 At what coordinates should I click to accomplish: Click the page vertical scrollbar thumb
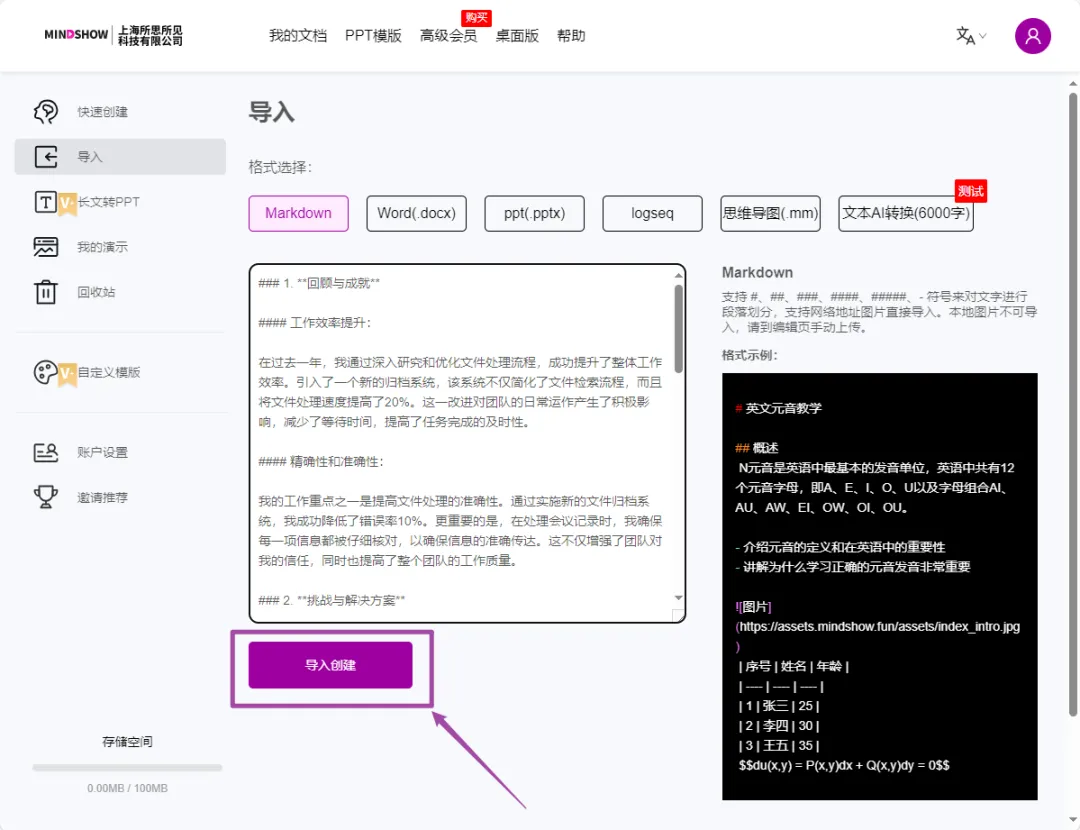pos(1072,405)
